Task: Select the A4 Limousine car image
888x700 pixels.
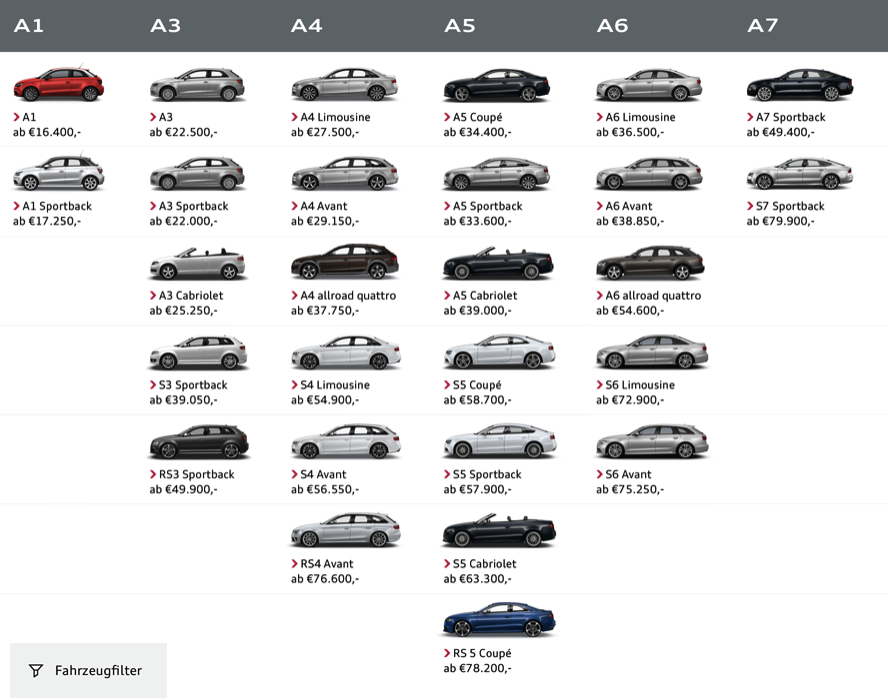Action: tap(345, 84)
